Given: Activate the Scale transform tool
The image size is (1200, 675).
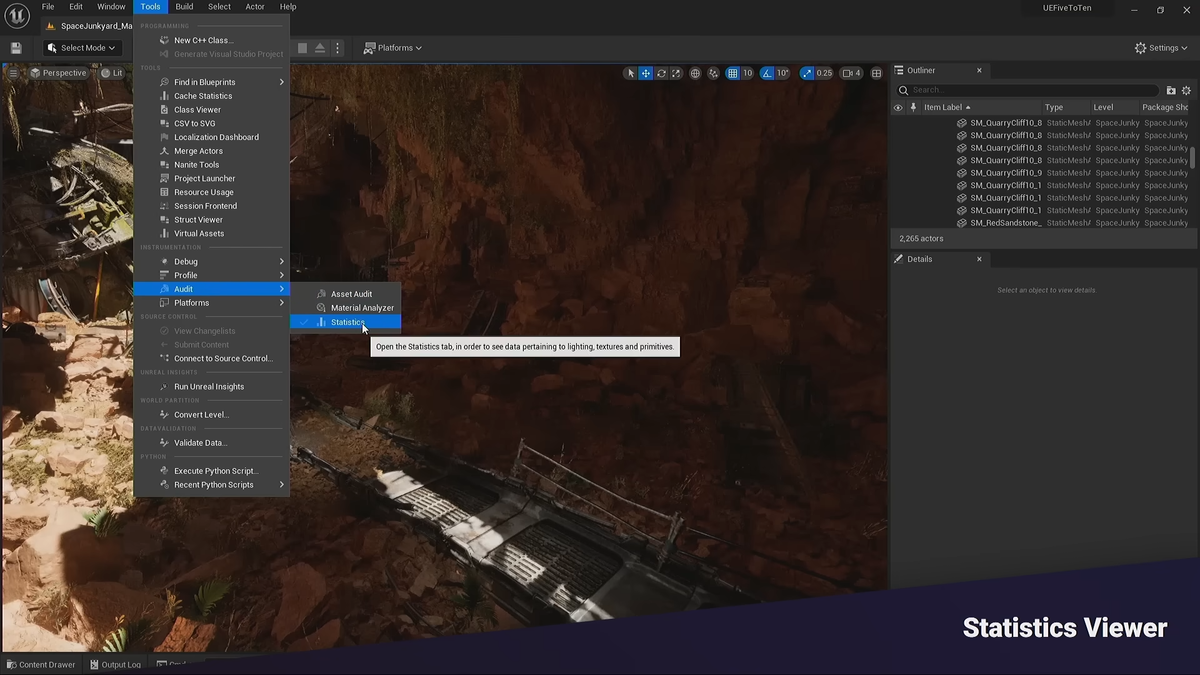Looking at the screenshot, I should pyautogui.click(x=676, y=73).
